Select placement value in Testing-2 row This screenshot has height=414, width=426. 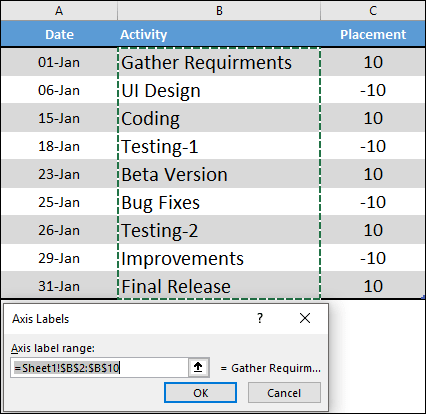click(373, 230)
